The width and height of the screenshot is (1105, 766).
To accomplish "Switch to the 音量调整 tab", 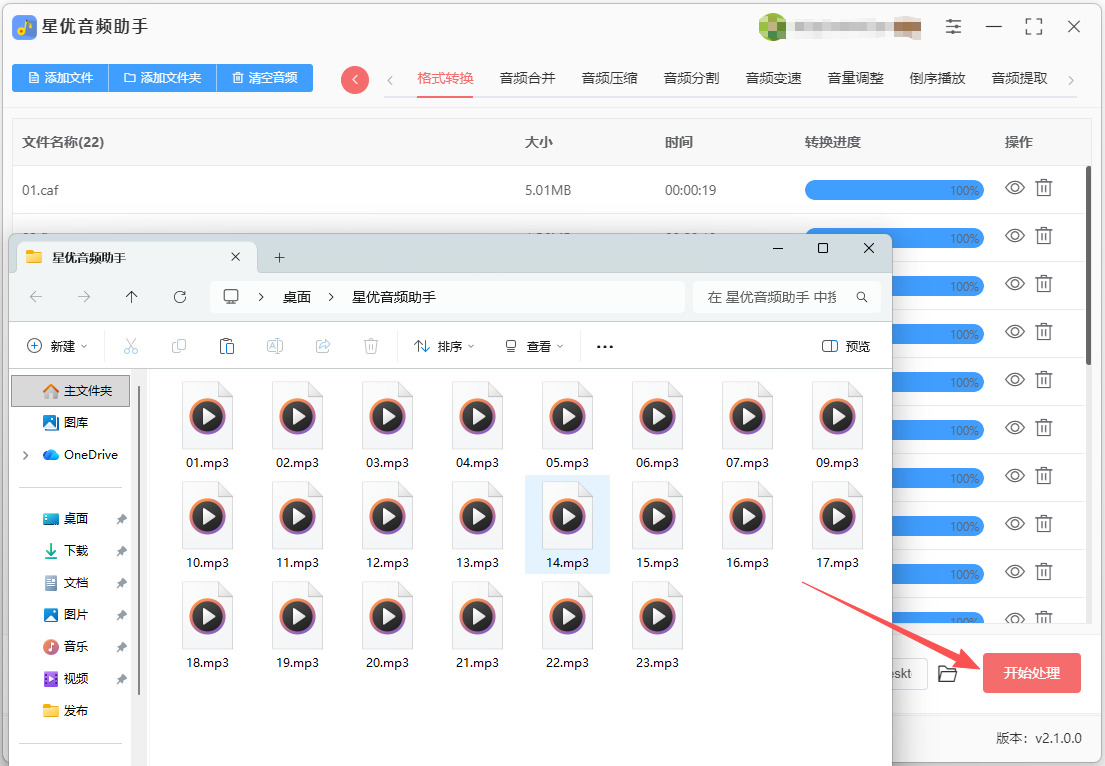I will pos(855,78).
